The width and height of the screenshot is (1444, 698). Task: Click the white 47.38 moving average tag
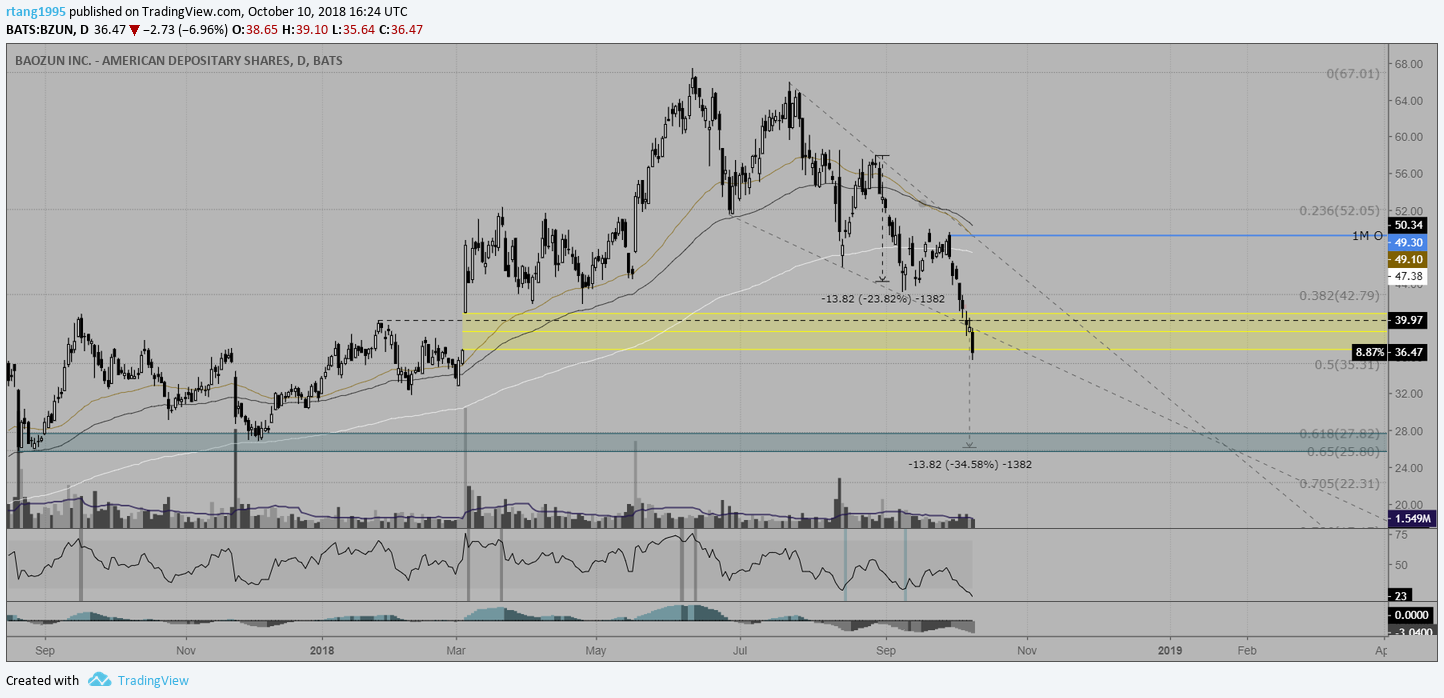(x=1408, y=275)
